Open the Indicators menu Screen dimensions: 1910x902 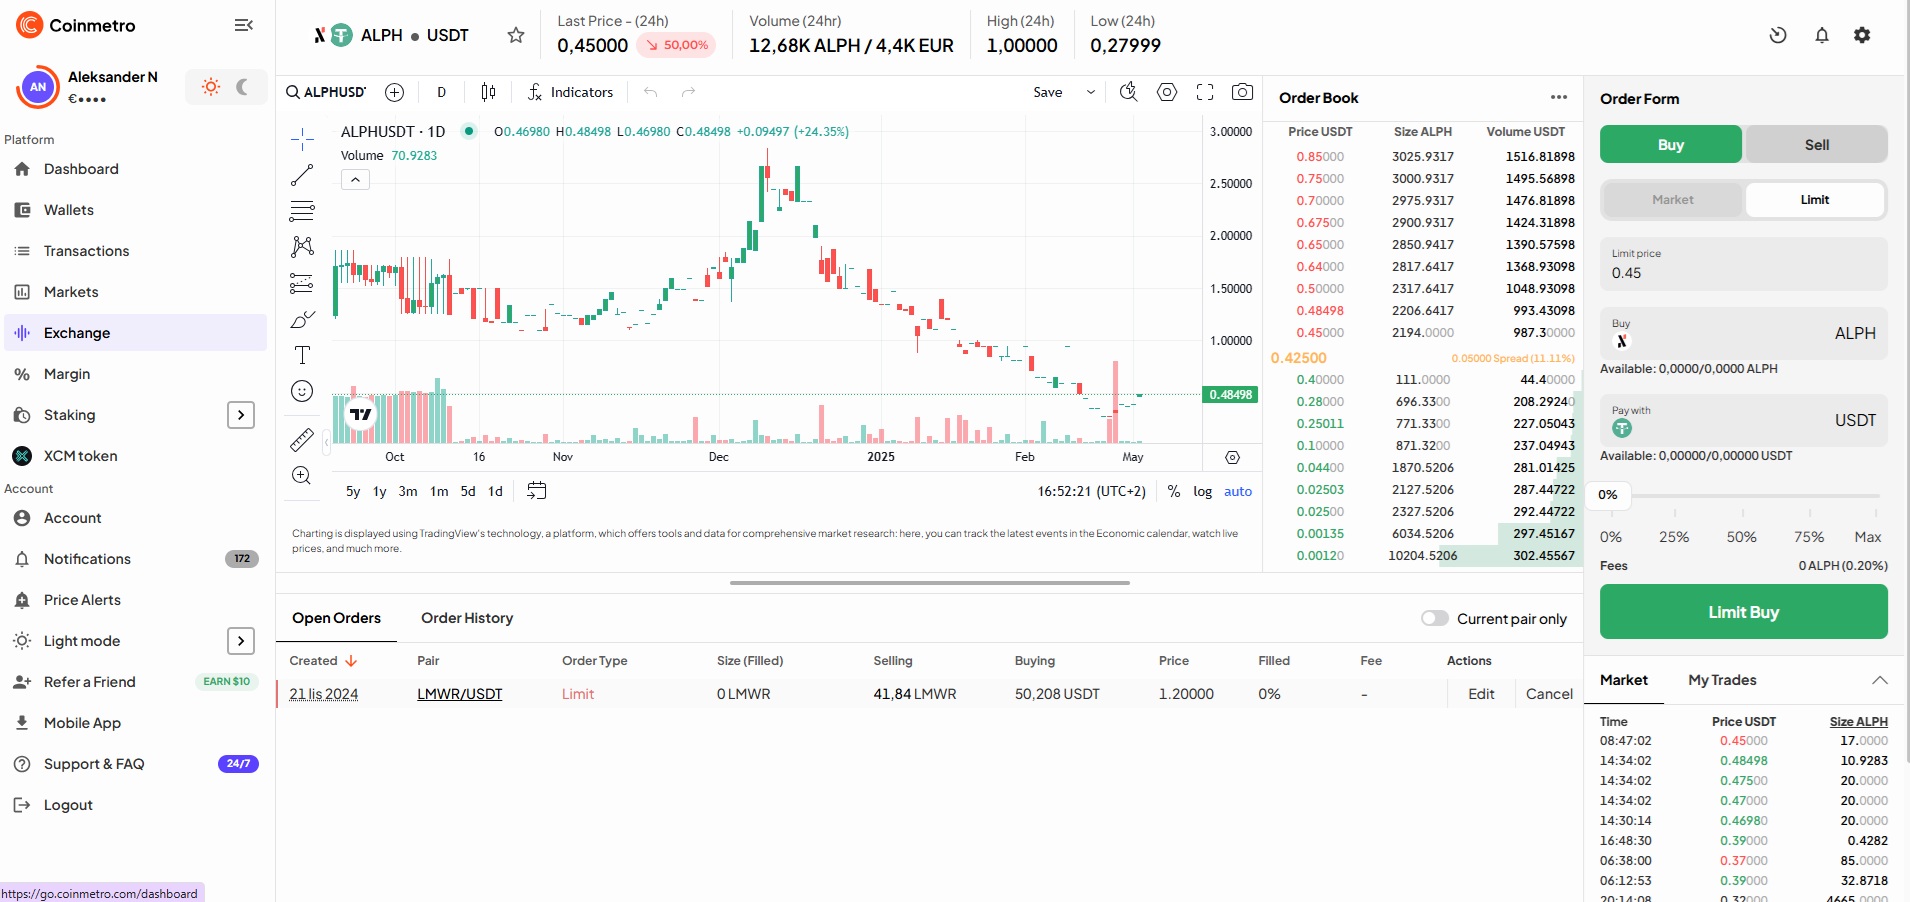(x=571, y=92)
